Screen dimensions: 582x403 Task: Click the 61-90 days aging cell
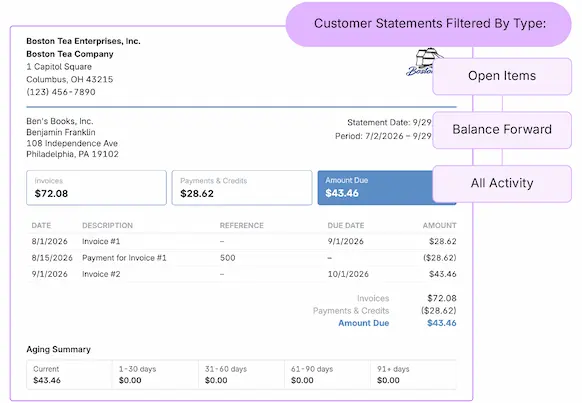pyautogui.click(x=327, y=375)
